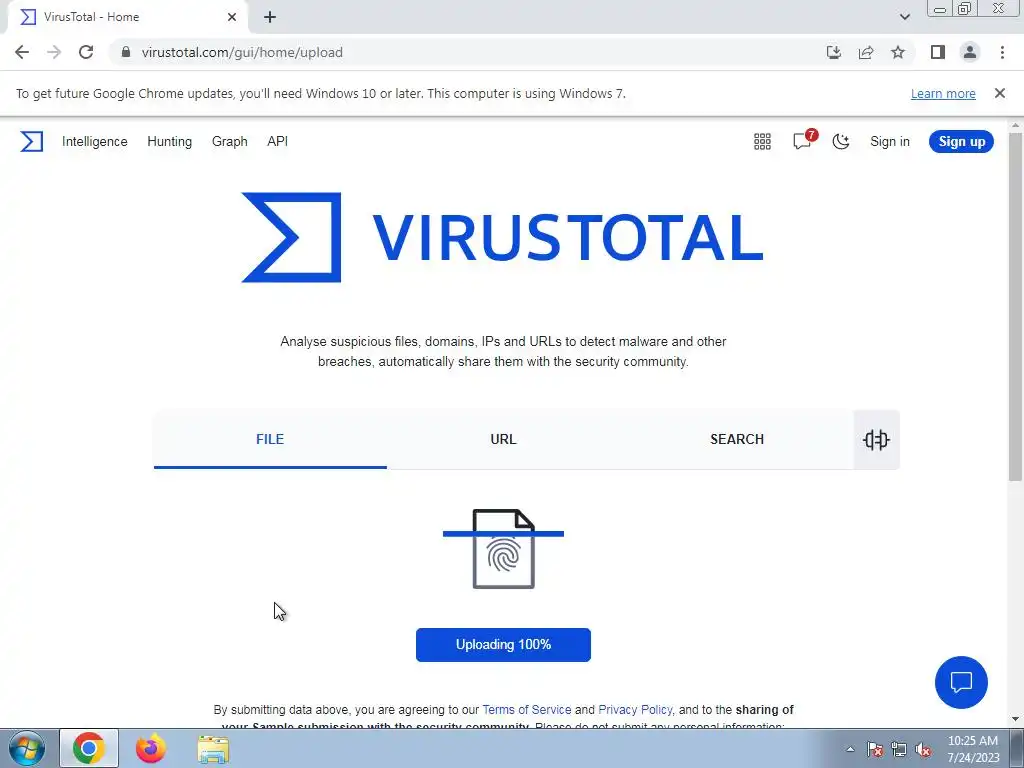This screenshot has width=1024, height=768.
Task: Click the VirusTotal sigma logo in navbar
Action: 31,142
